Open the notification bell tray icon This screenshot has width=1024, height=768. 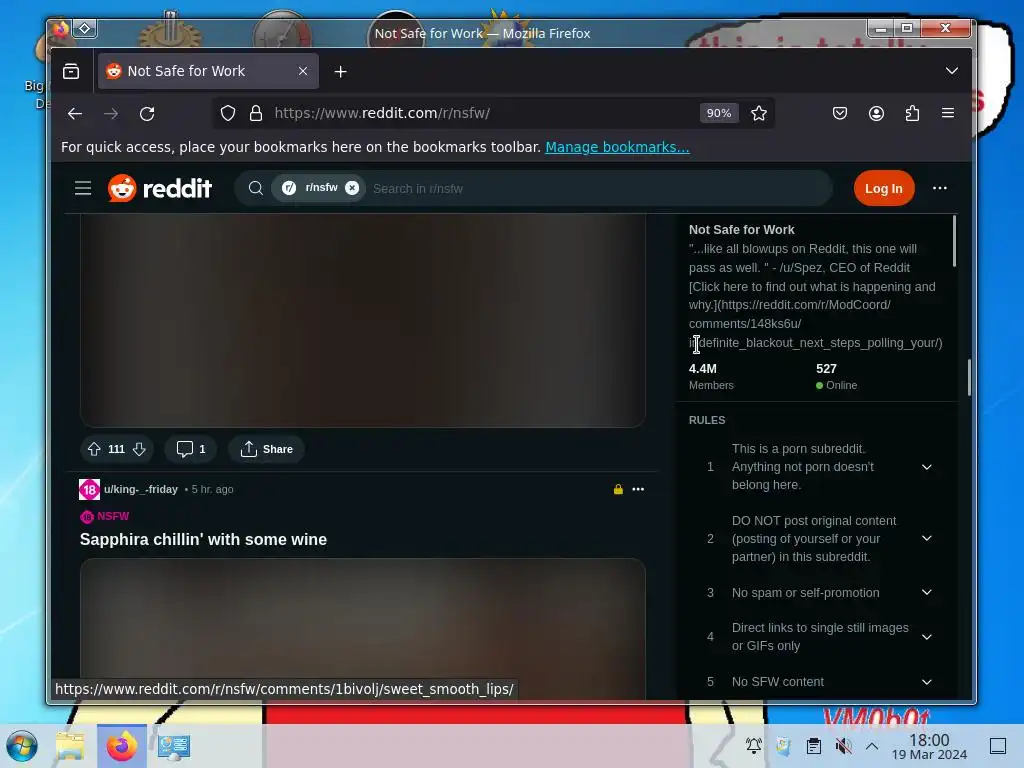[x=754, y=746]
